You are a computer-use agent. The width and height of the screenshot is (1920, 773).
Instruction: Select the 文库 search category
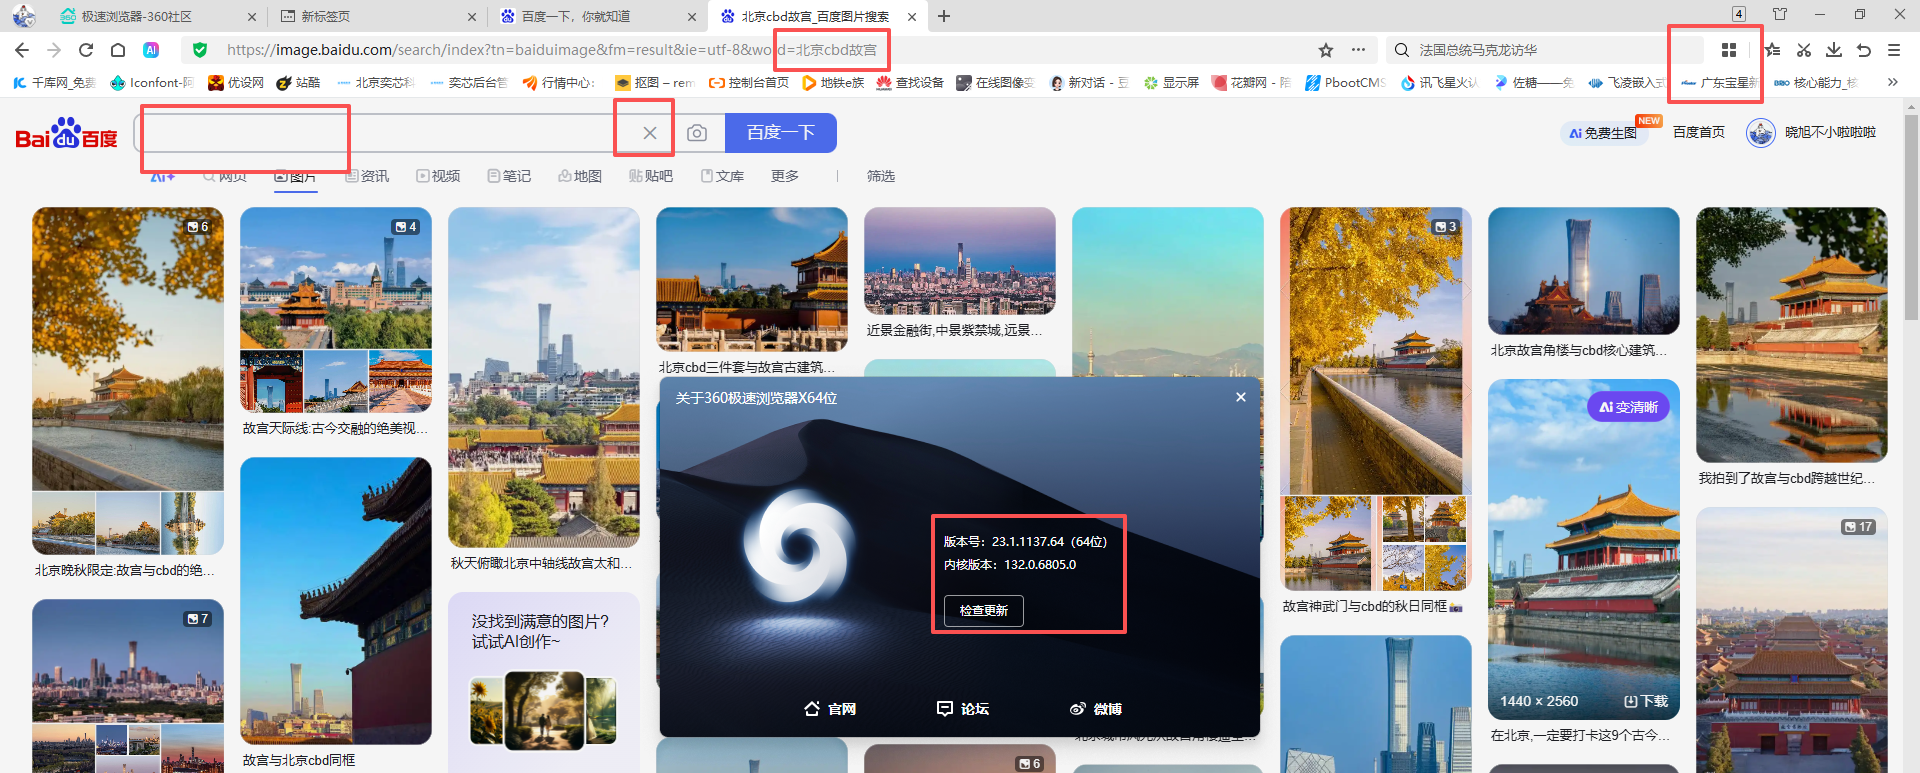(722, 176)
